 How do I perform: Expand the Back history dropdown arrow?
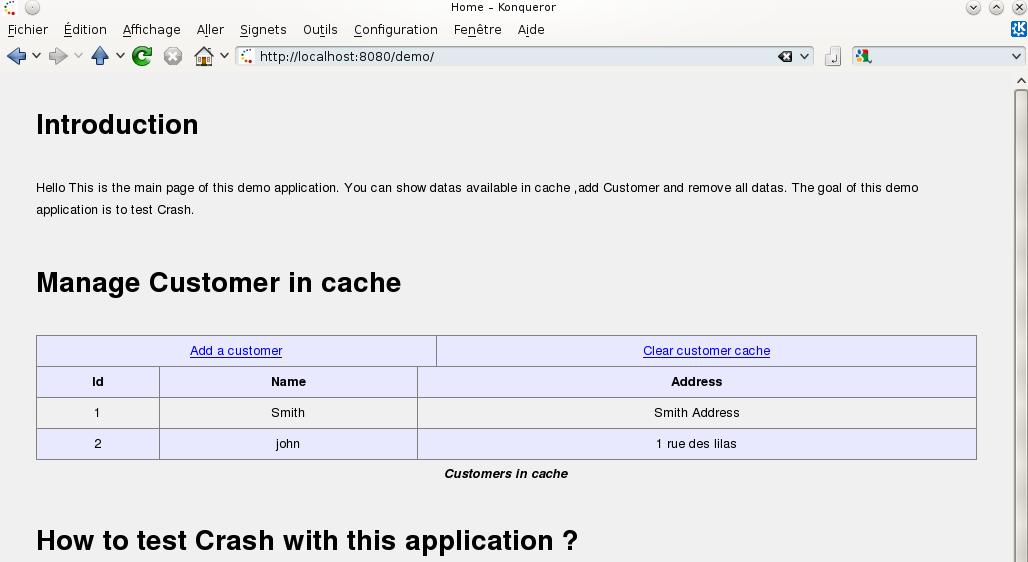(37, 56)
